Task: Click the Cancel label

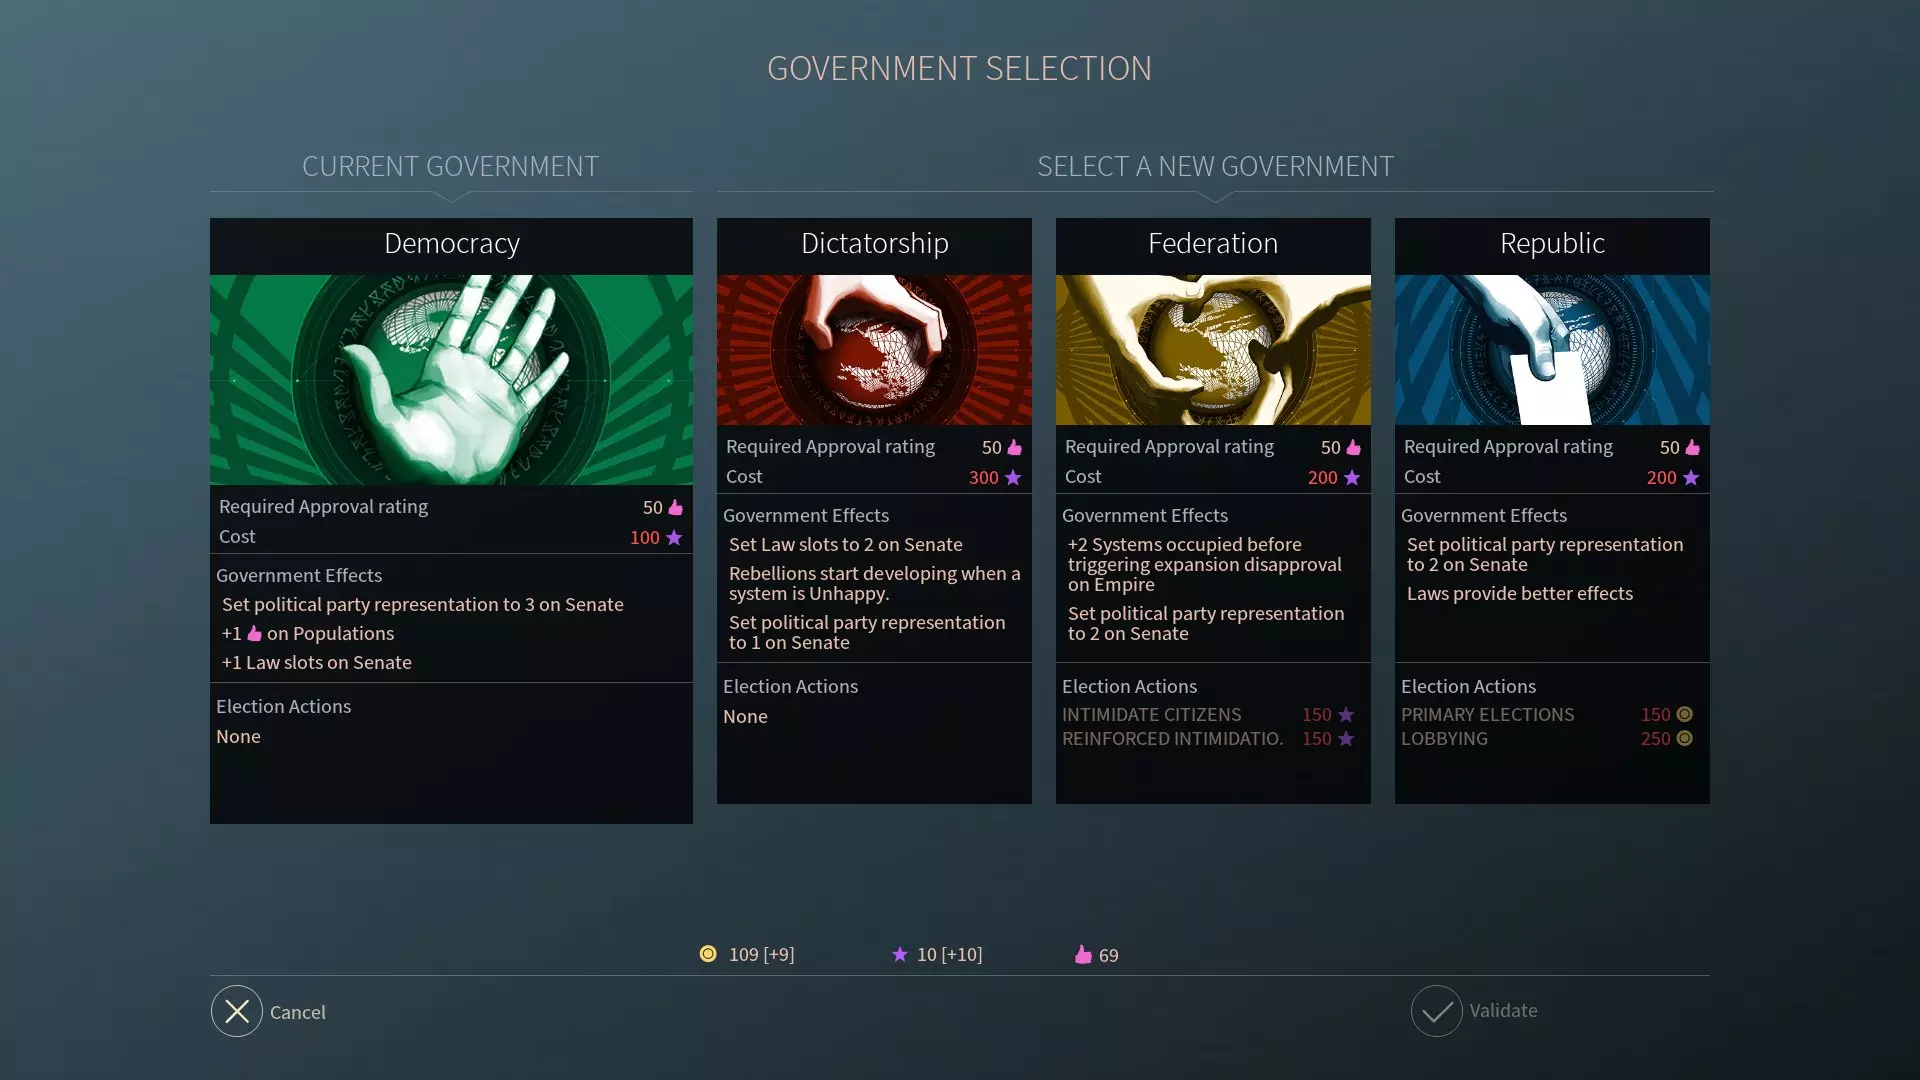Action: pos(298,1012)
